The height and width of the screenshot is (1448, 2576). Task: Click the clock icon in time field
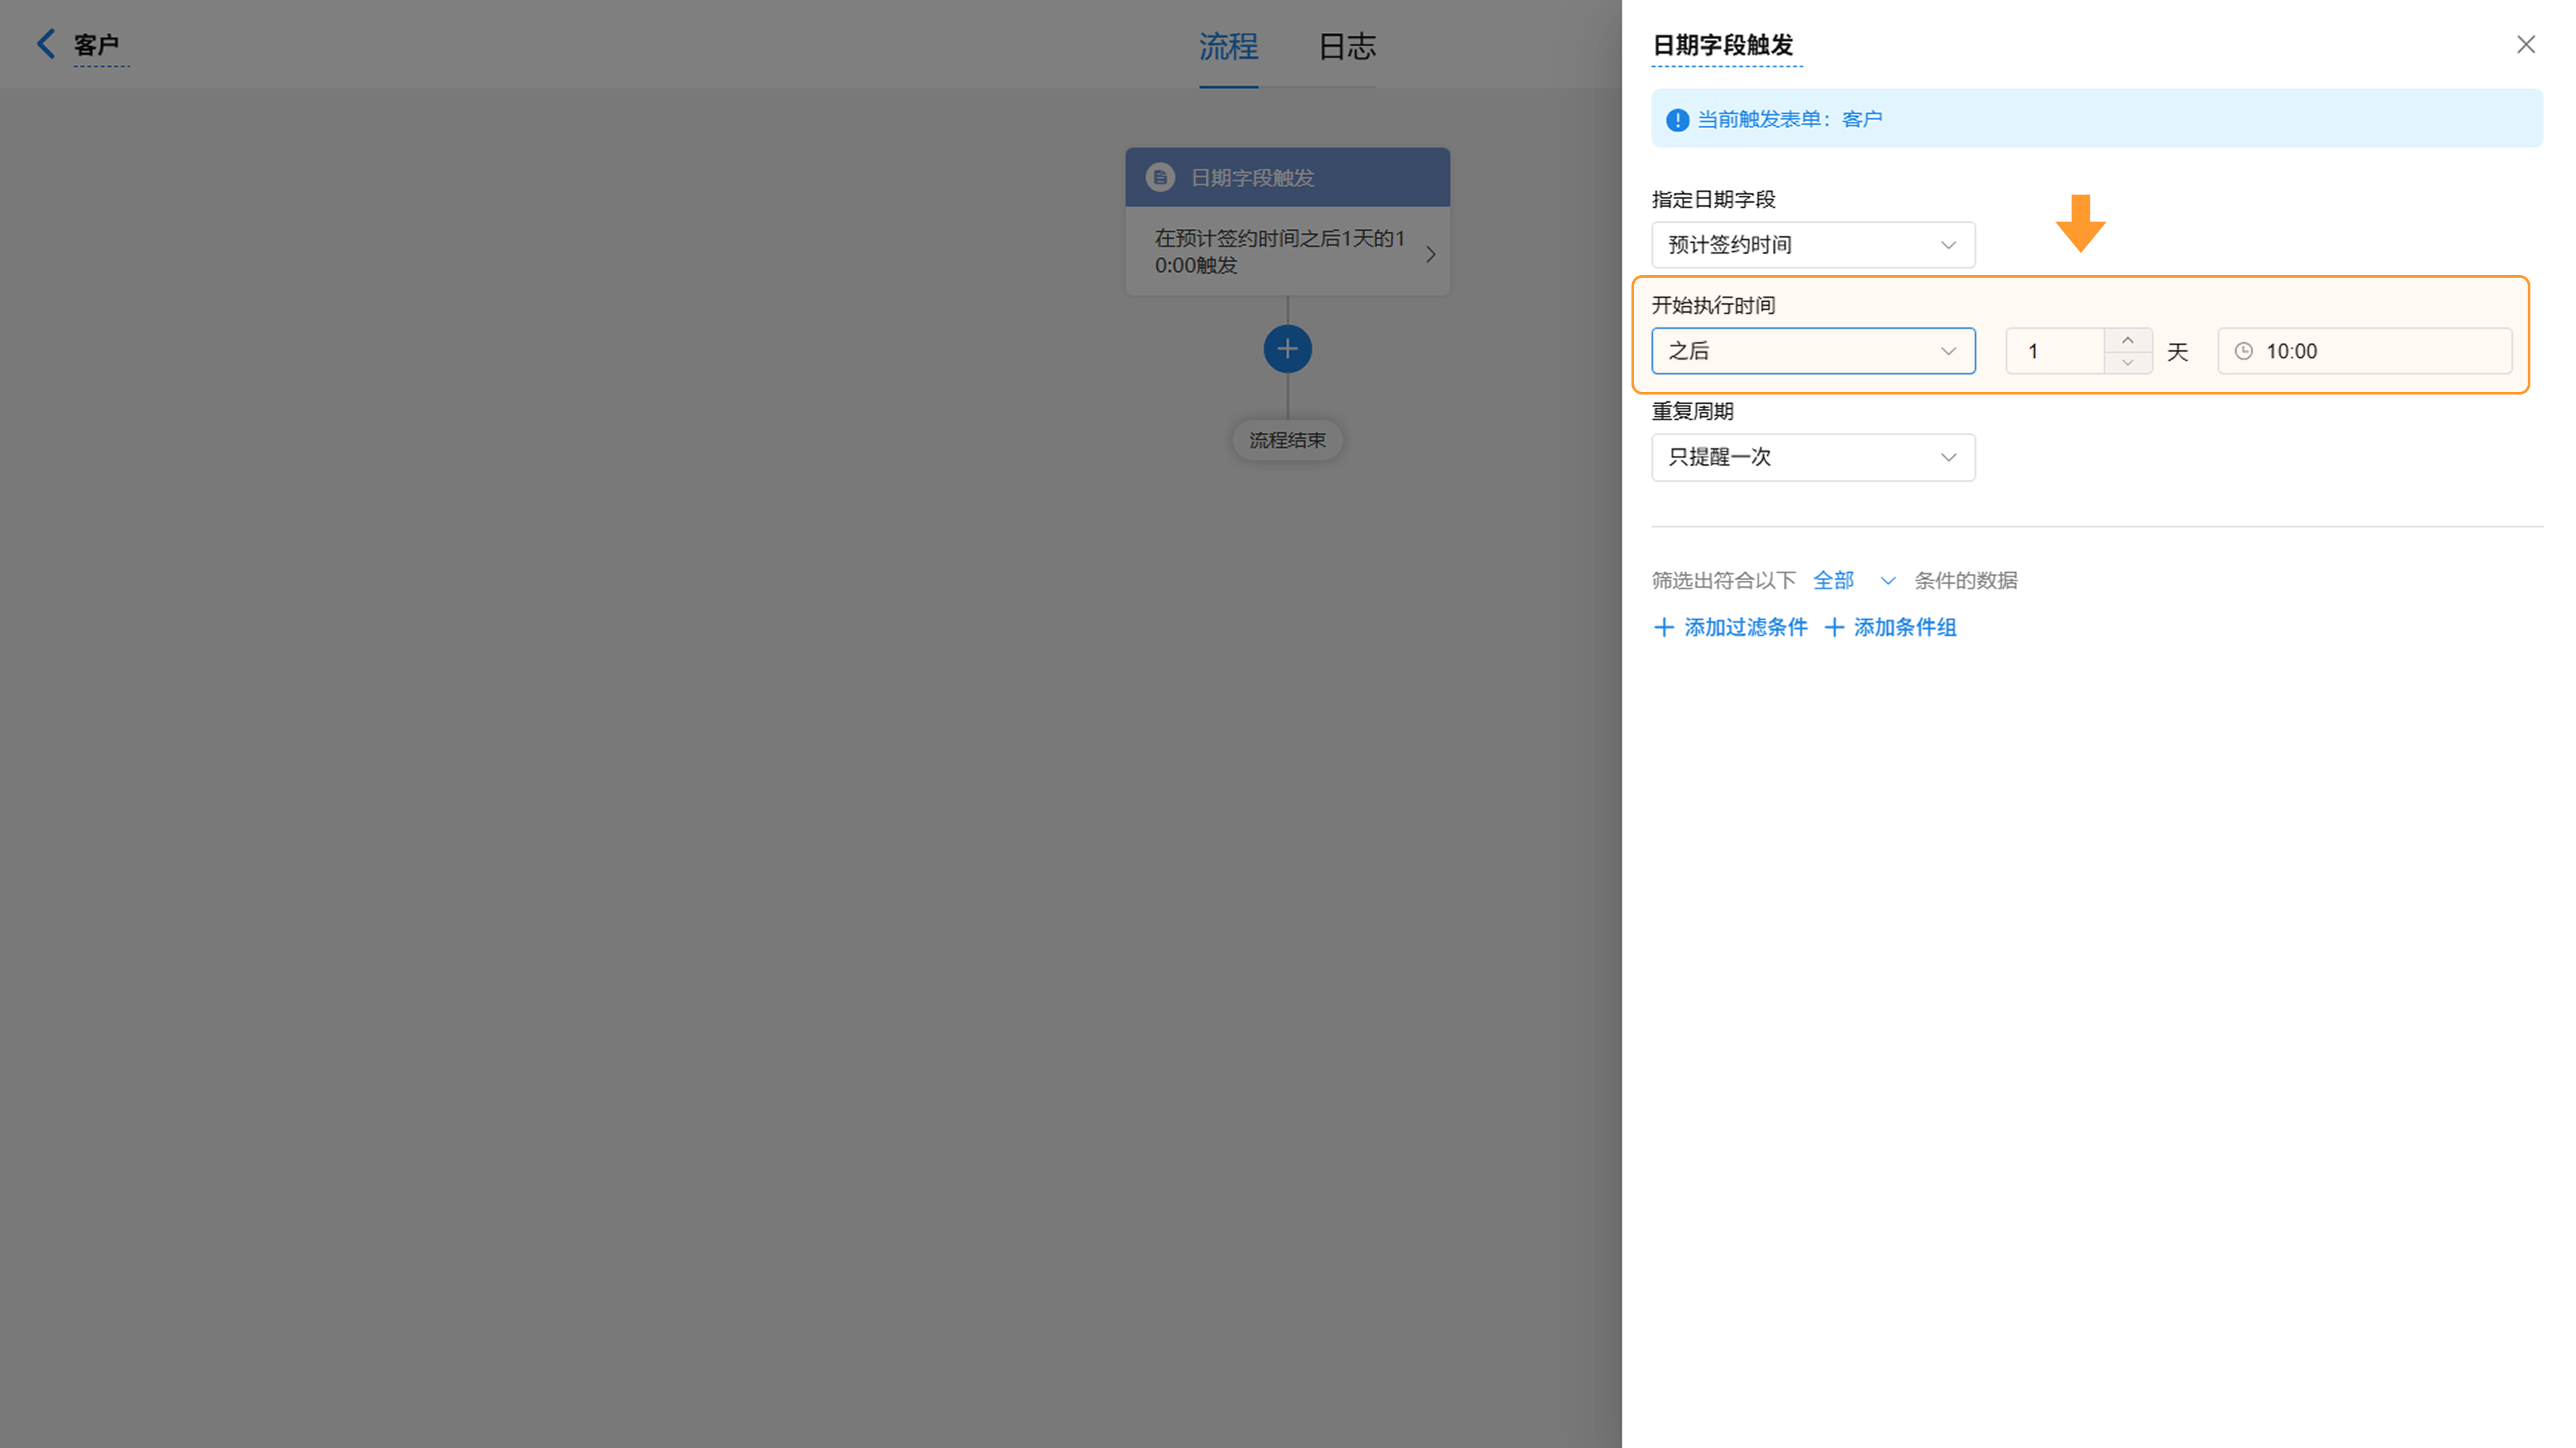pos(2243,351)
